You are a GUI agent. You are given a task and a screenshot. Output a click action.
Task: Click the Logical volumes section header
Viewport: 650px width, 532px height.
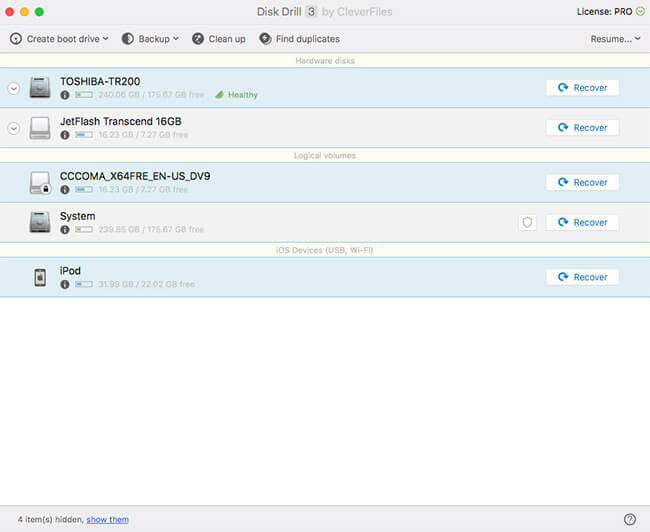point(325,155)
